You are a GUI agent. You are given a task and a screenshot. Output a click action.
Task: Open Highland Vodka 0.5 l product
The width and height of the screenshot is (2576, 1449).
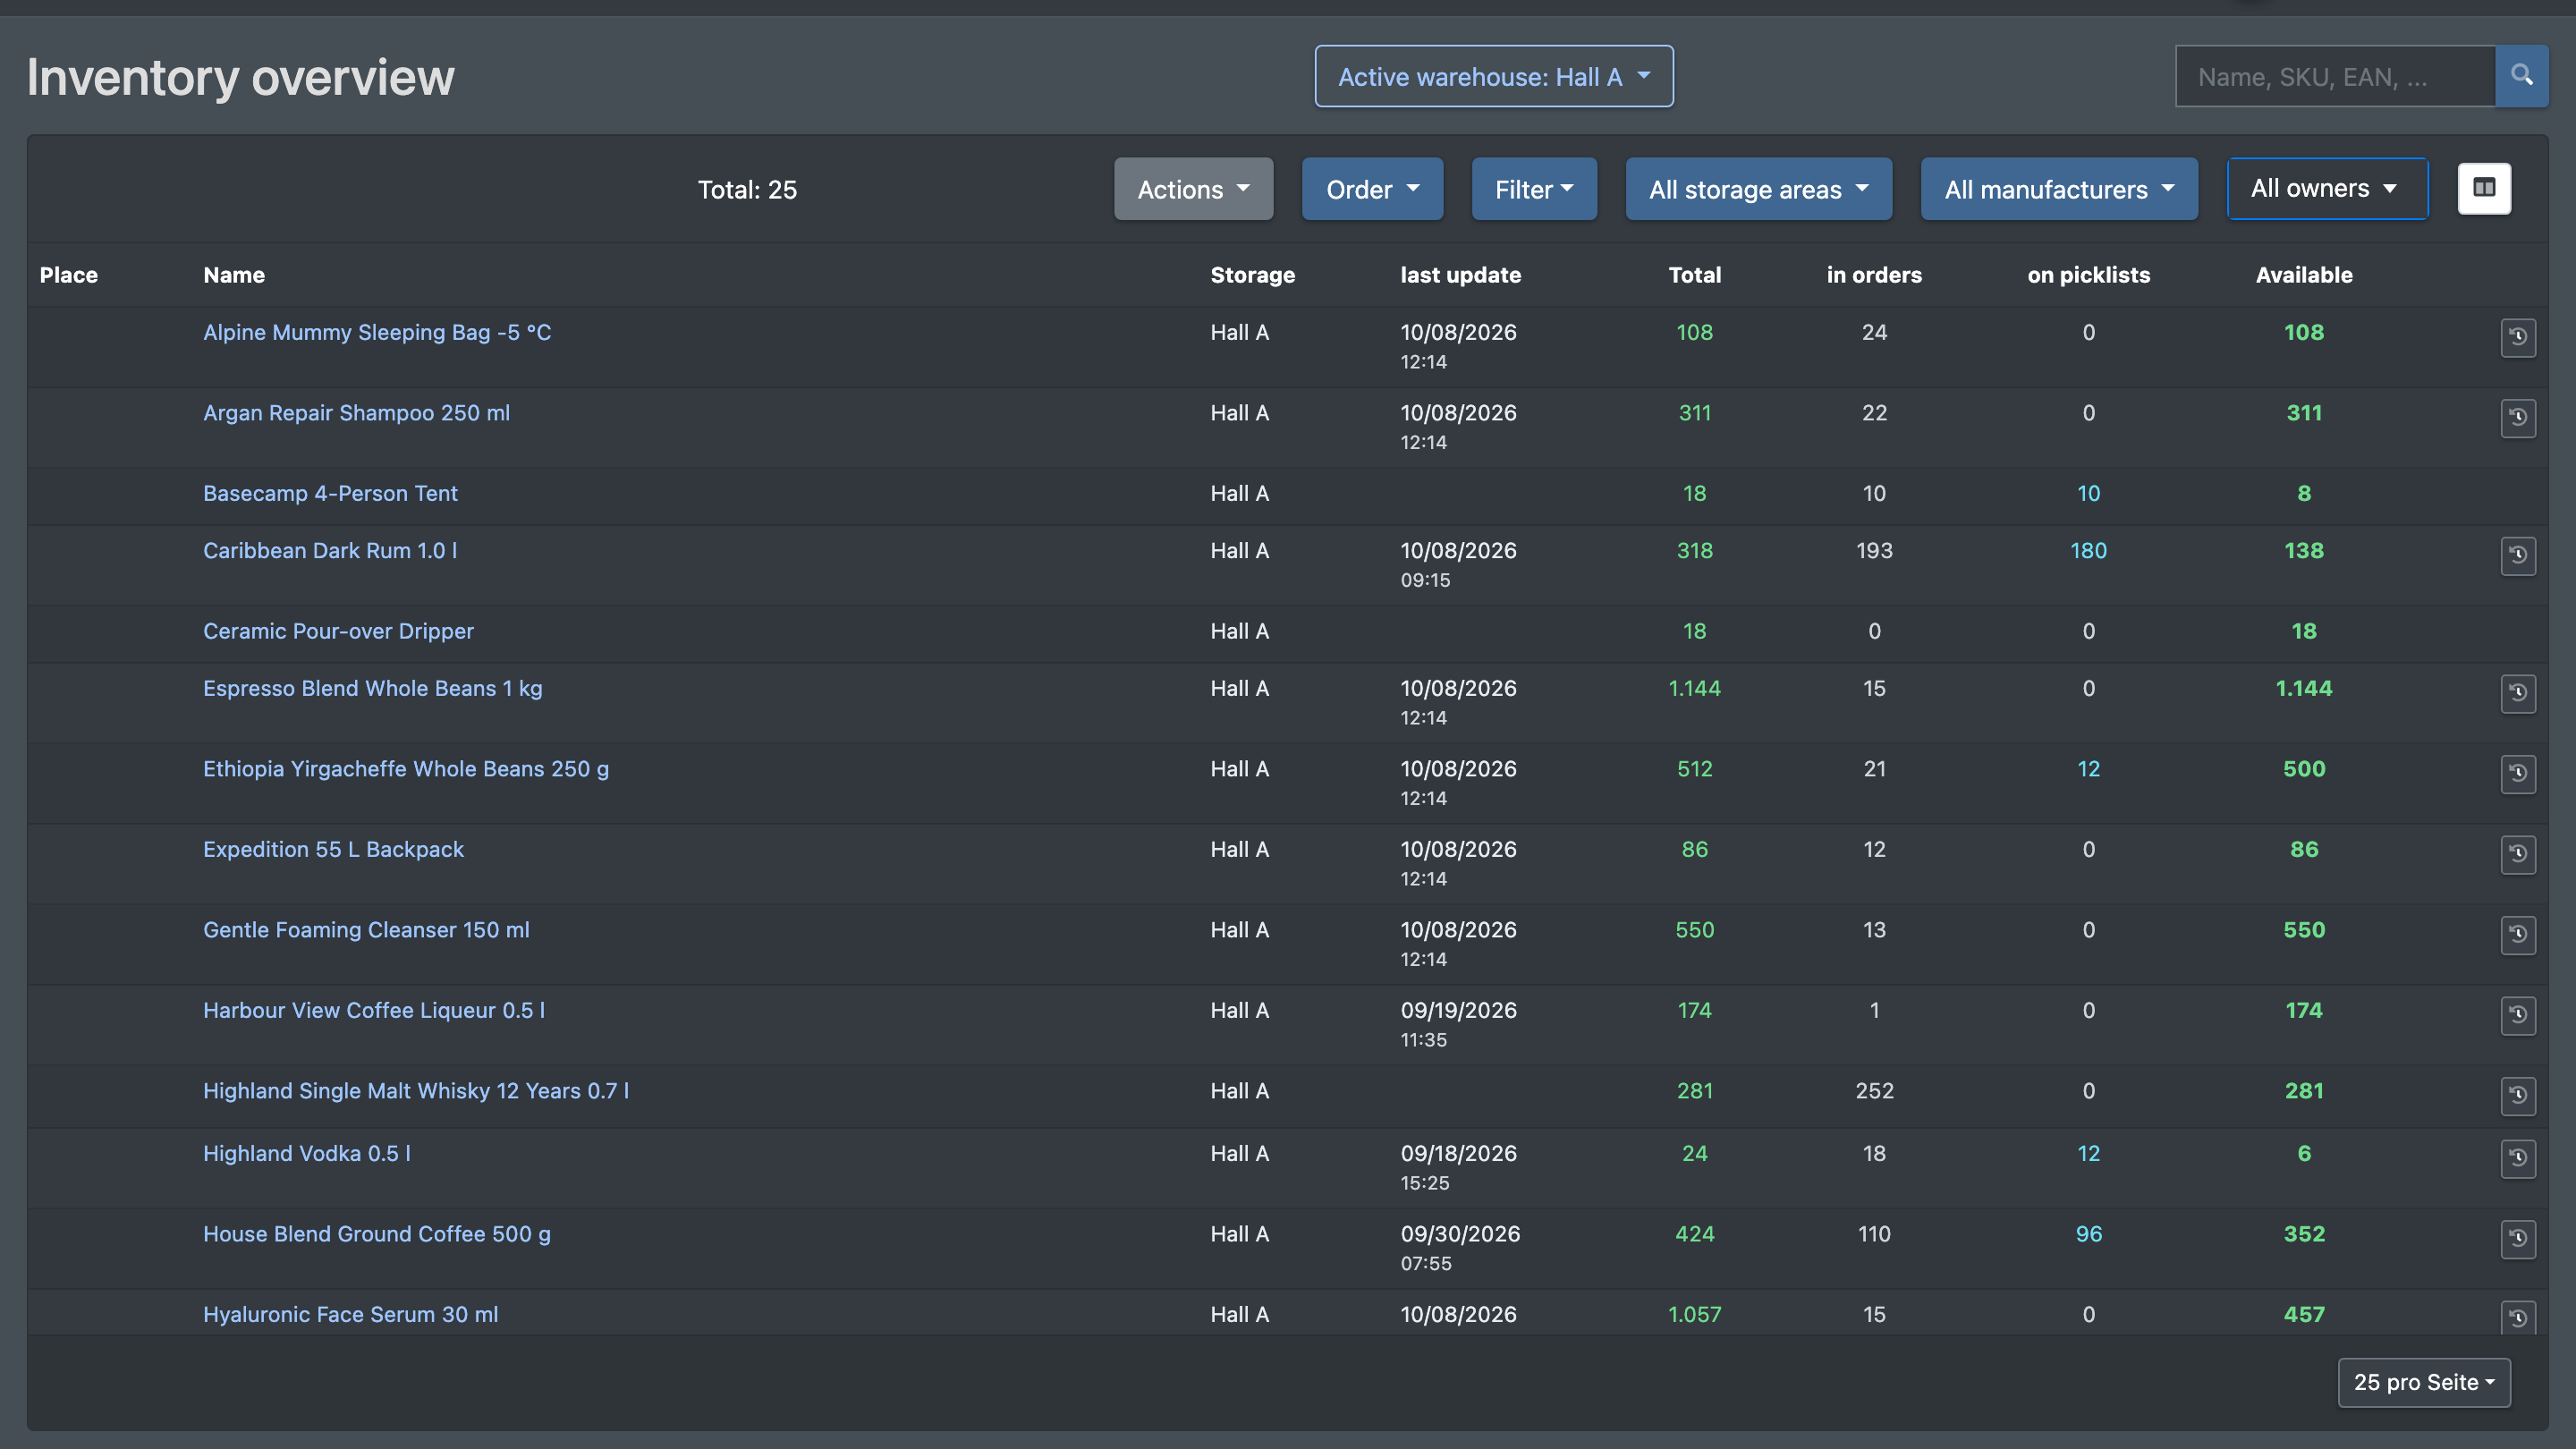[x=307, y=1153]
